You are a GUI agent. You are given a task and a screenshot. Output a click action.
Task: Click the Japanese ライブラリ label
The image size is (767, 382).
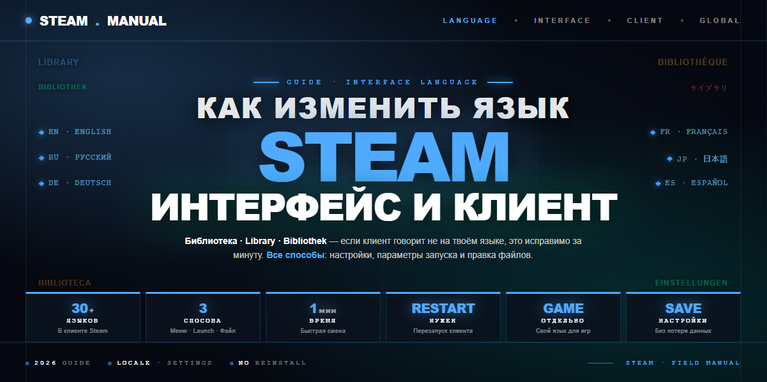point(709,88)
